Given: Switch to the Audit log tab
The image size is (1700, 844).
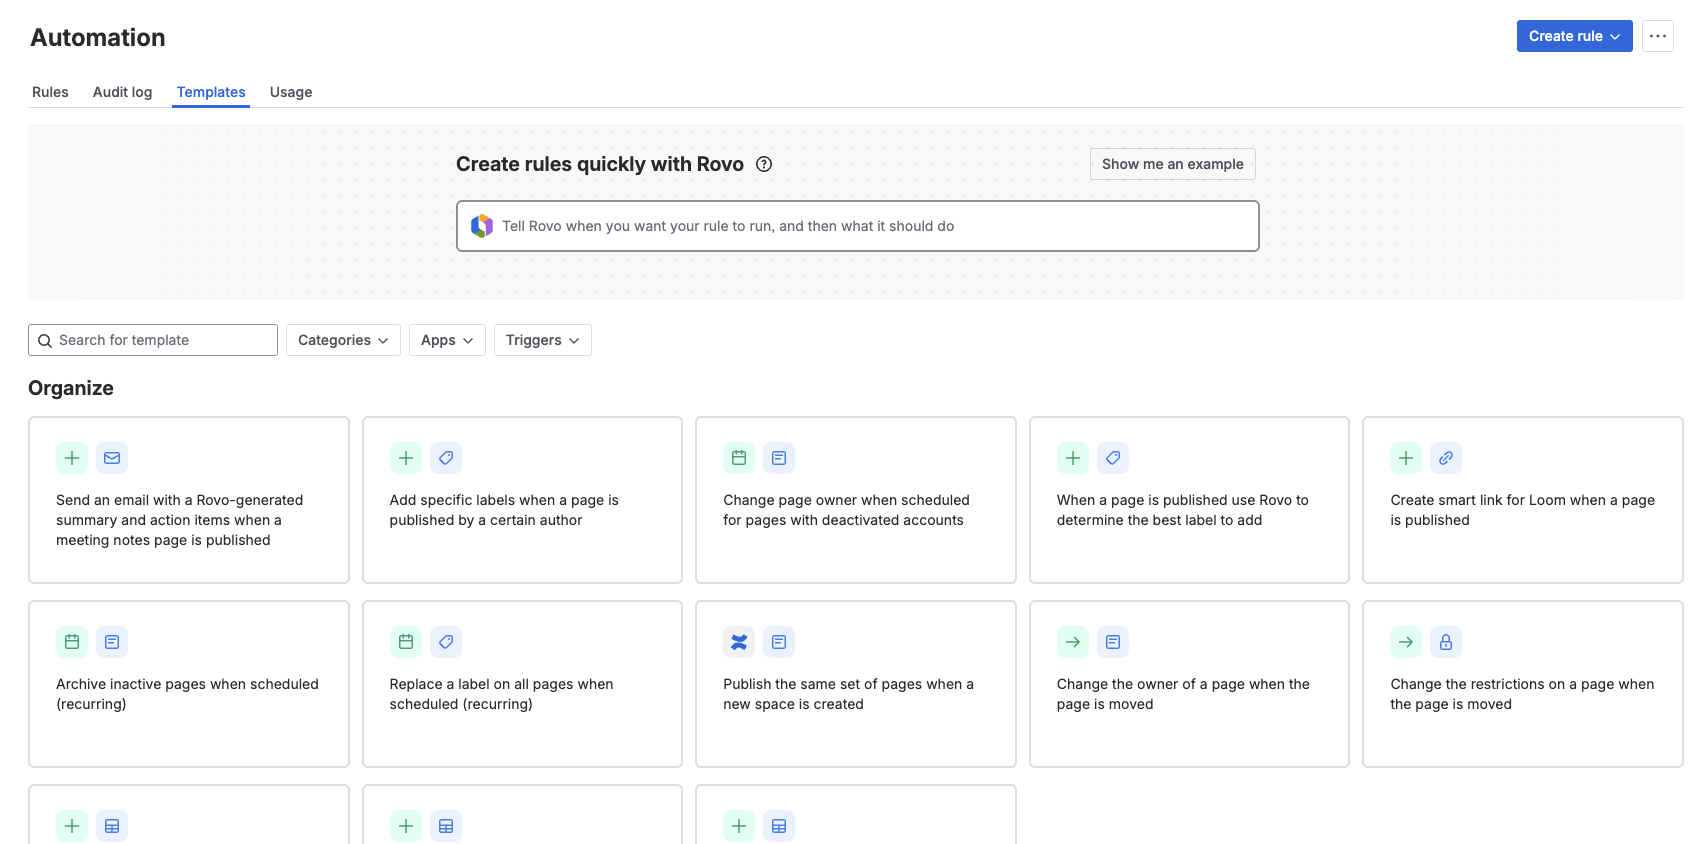Looking at the screenshot, I should (123, 92).
